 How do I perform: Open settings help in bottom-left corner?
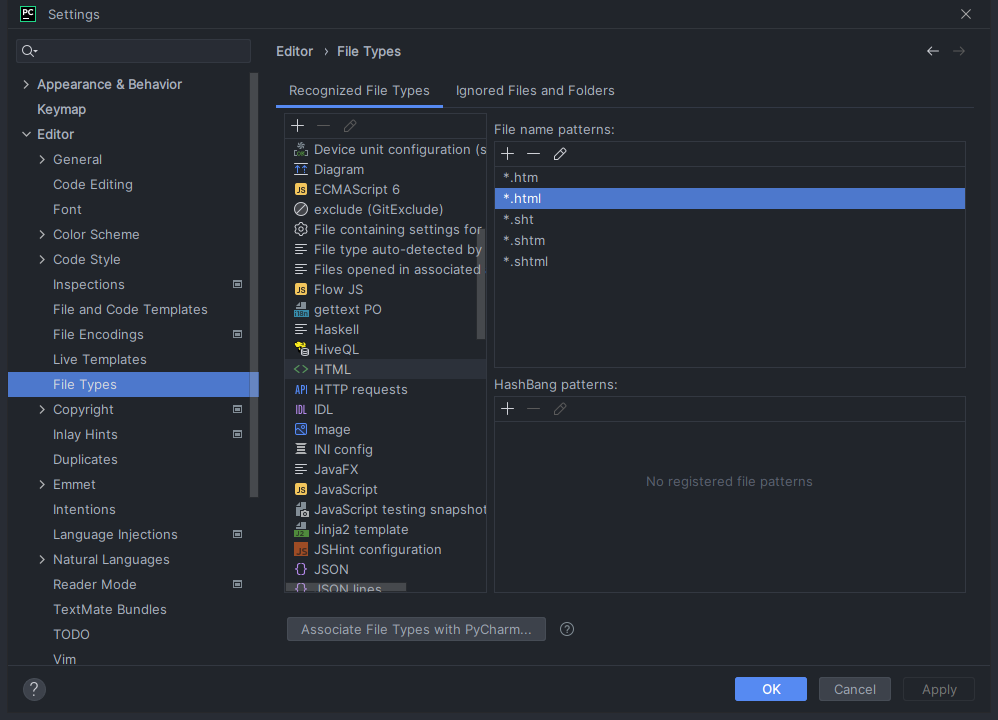34,689
